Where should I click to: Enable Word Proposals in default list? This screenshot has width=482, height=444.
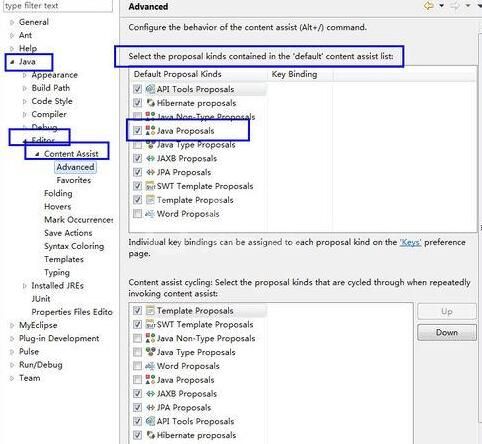pos(137,214)
